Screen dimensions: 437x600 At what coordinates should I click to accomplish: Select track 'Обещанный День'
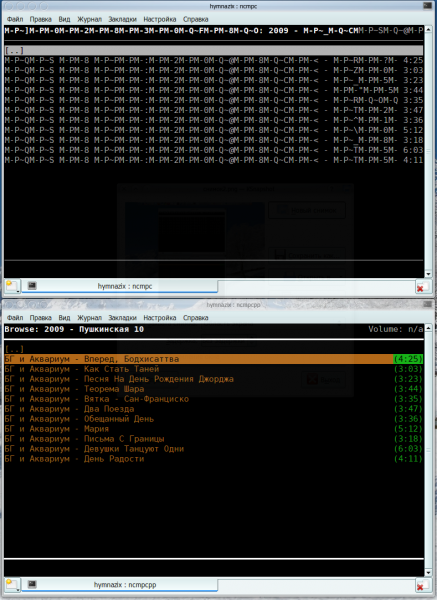pyautogui.click(x=214, y=419)
